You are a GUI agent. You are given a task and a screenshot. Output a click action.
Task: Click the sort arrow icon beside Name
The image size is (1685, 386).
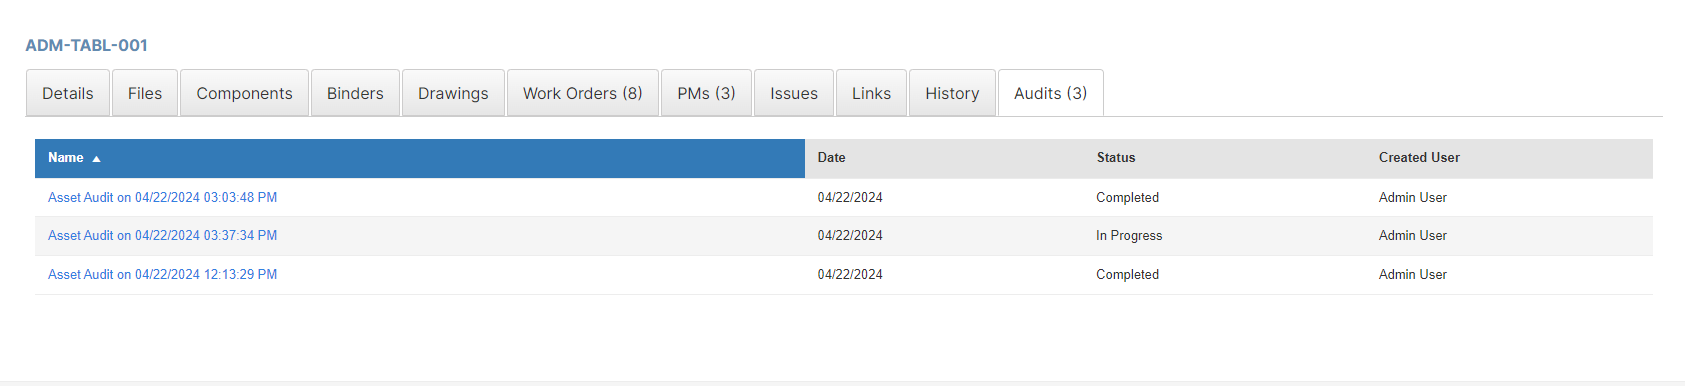[x=96, y=159]
